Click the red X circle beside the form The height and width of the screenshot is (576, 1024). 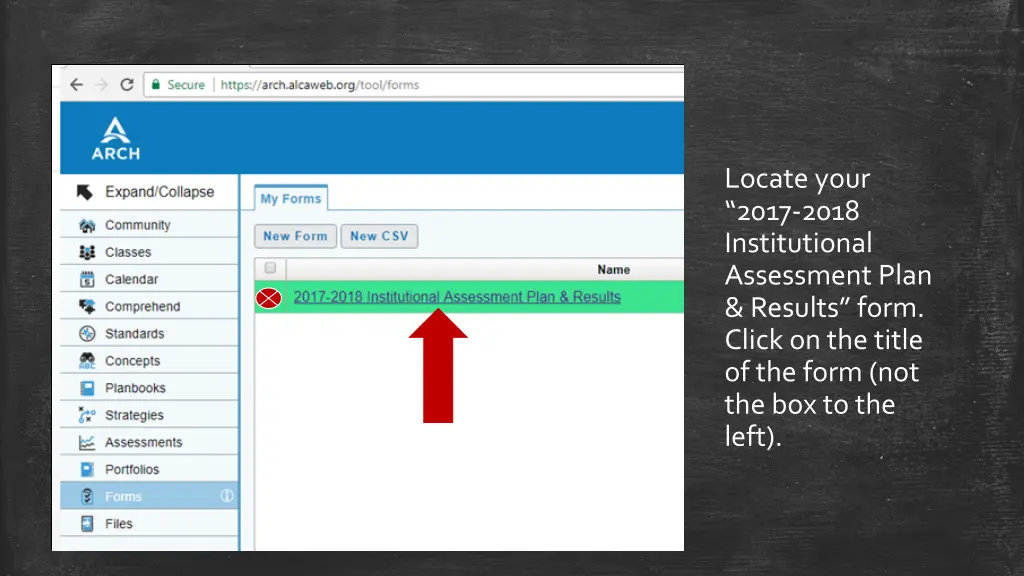268,298
